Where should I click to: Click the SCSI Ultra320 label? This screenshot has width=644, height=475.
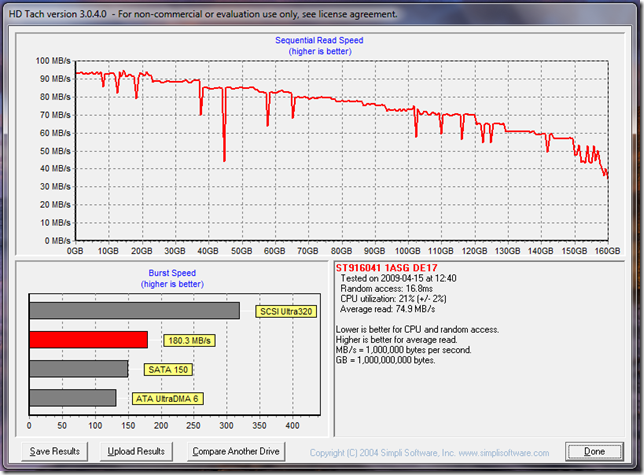(286, 310)
